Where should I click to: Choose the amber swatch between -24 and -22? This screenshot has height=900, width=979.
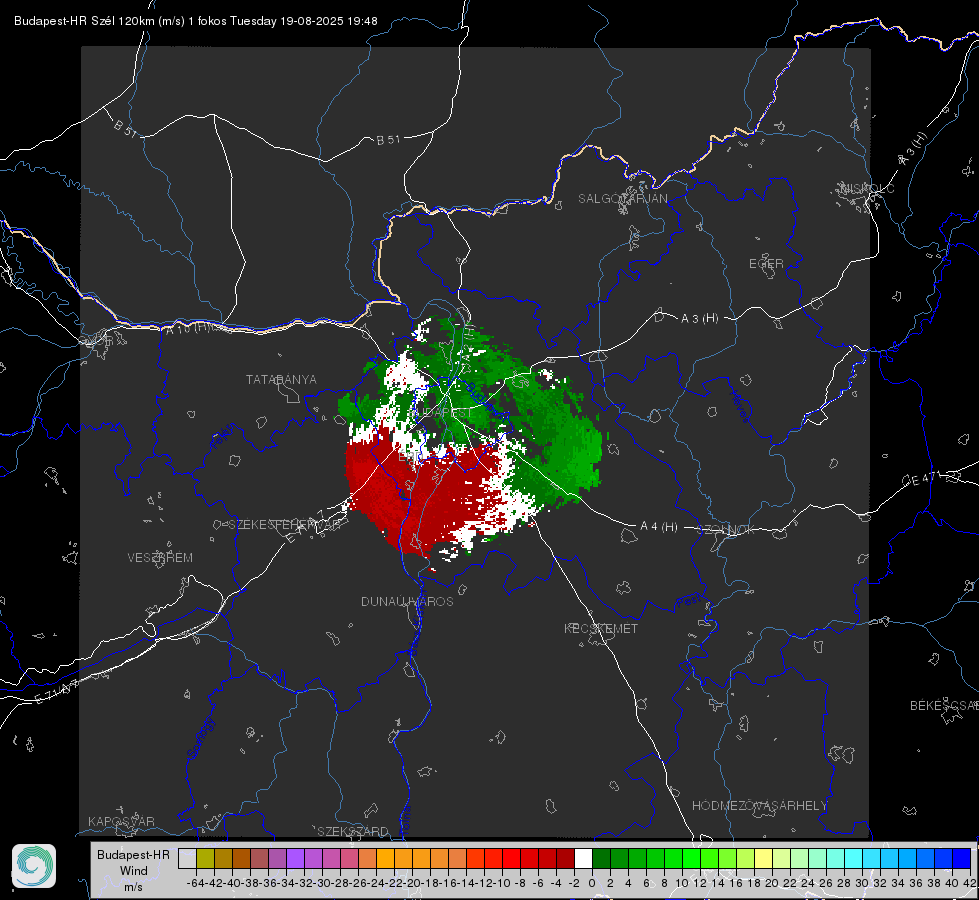(x=385, y=858)
